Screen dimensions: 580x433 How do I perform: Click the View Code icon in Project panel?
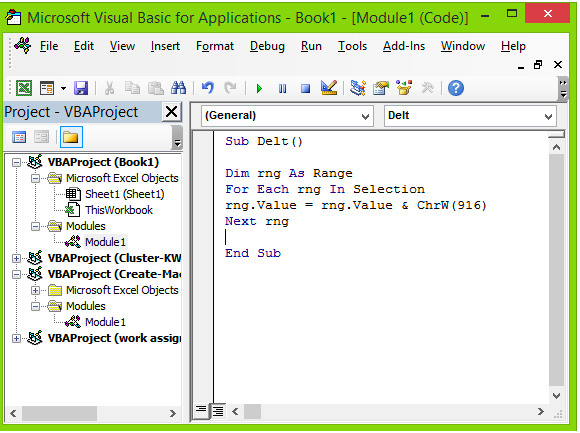19,137
